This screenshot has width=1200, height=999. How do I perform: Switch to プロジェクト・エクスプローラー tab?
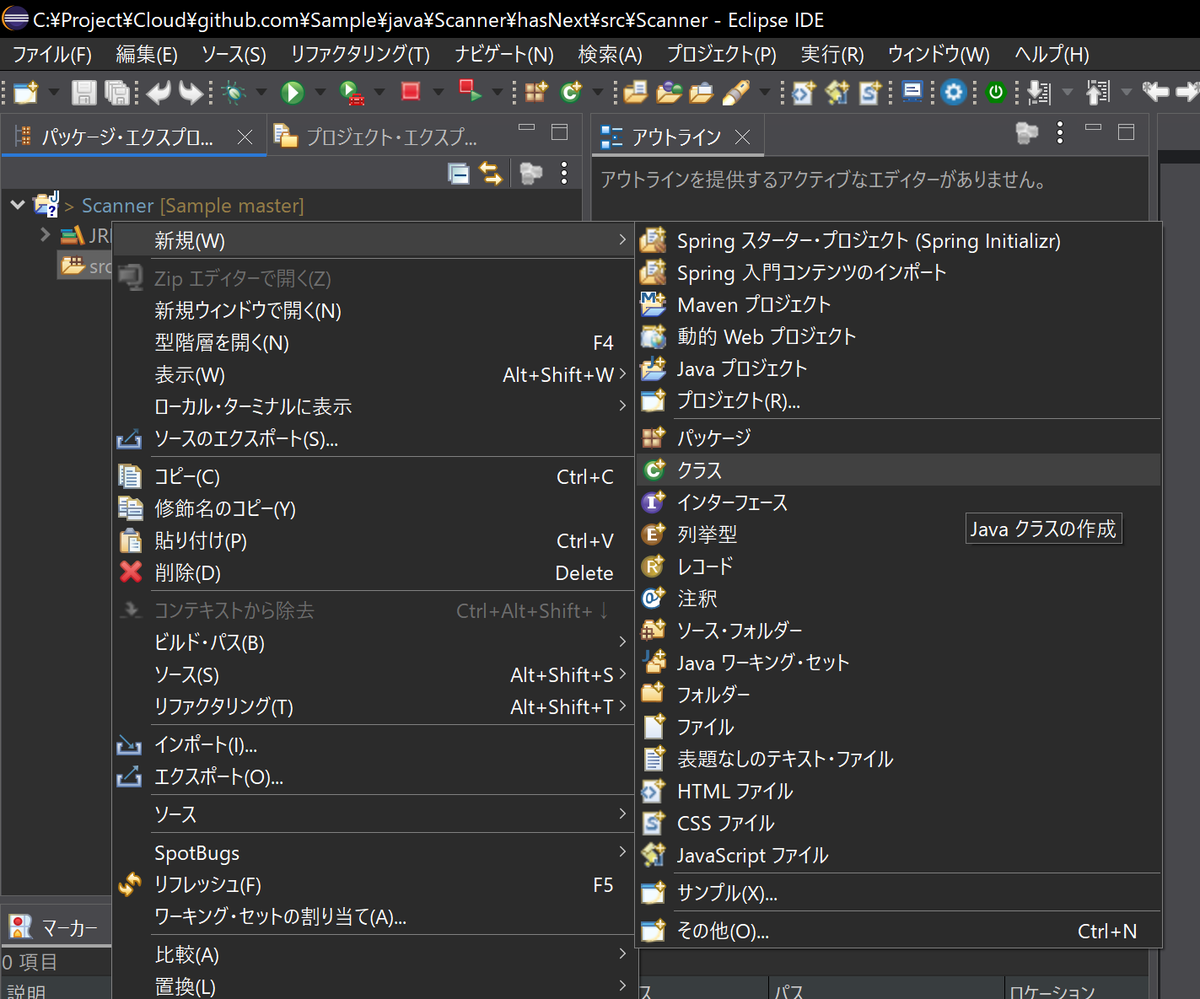[x=378, y=137]
